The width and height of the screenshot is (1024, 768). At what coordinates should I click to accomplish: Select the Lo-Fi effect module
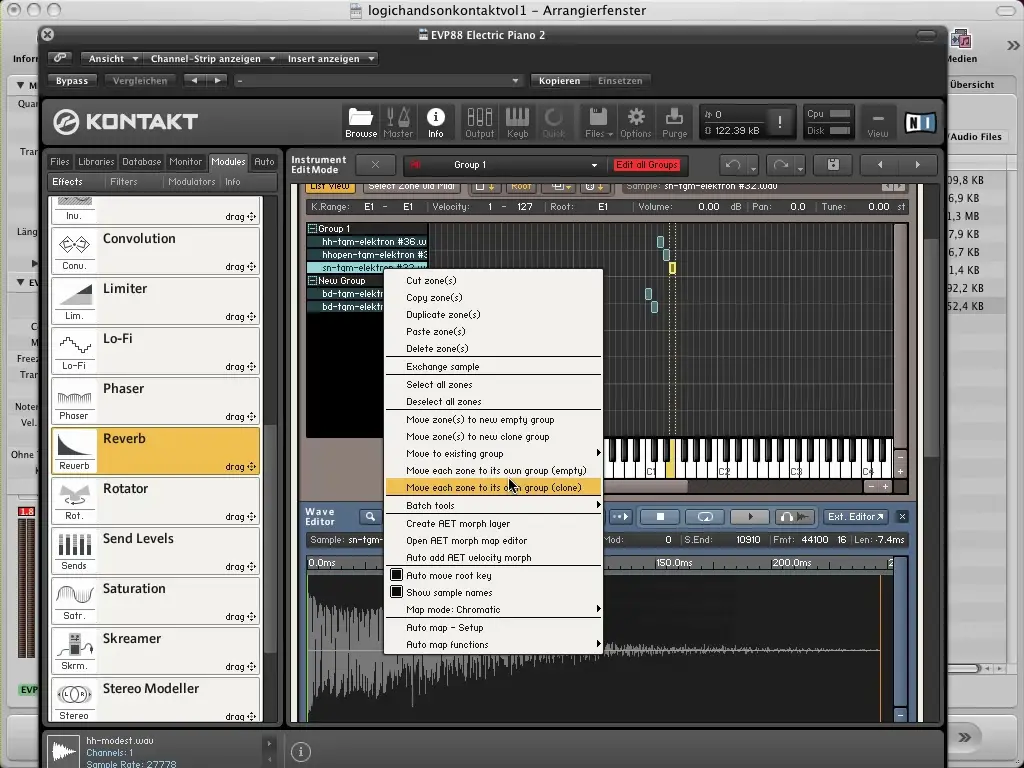click(x=155, y=351)
